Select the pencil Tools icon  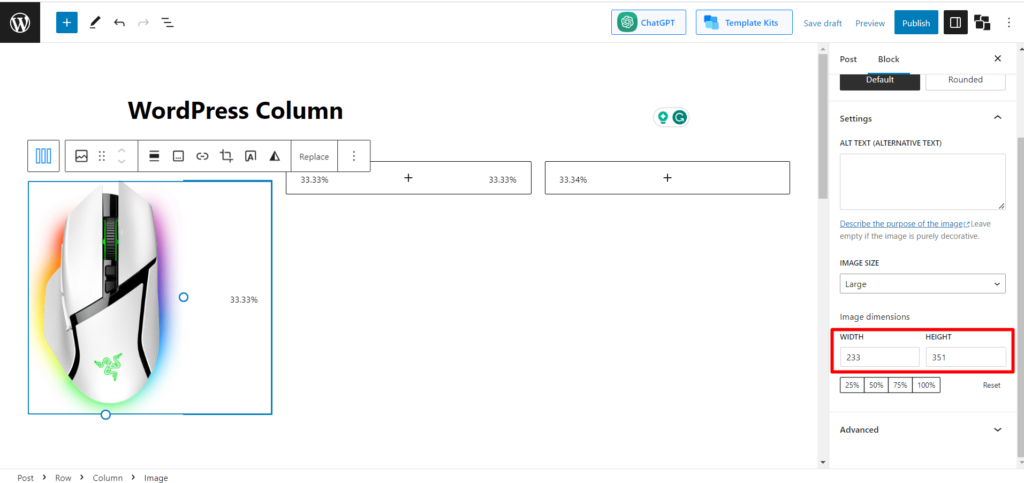(95, 23)
